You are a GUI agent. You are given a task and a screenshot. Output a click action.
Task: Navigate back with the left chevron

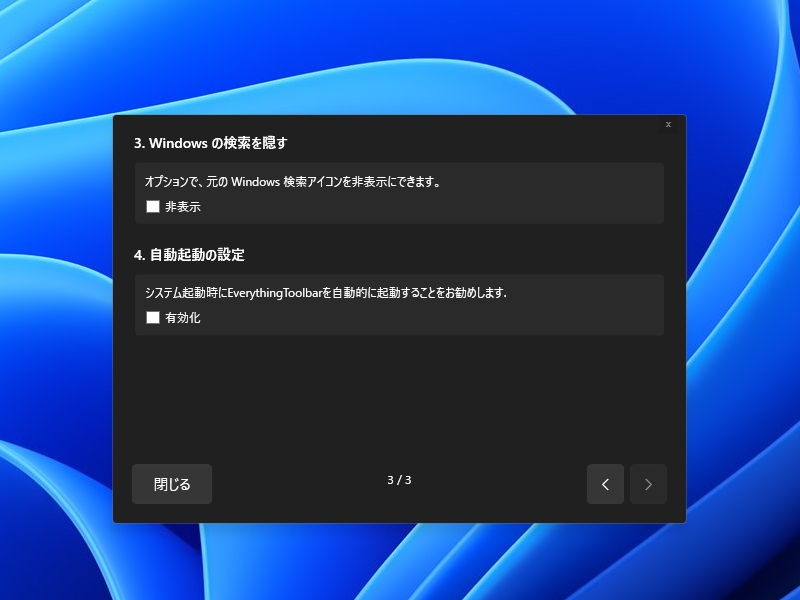pos(605,484)
